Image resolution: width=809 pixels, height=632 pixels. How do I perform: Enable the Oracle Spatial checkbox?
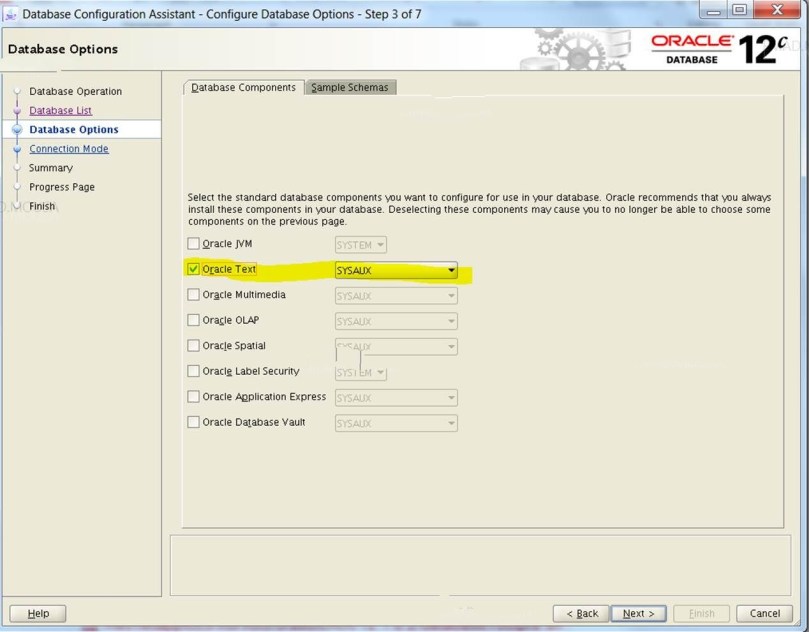pyautogui.click(x=194, y=346)
